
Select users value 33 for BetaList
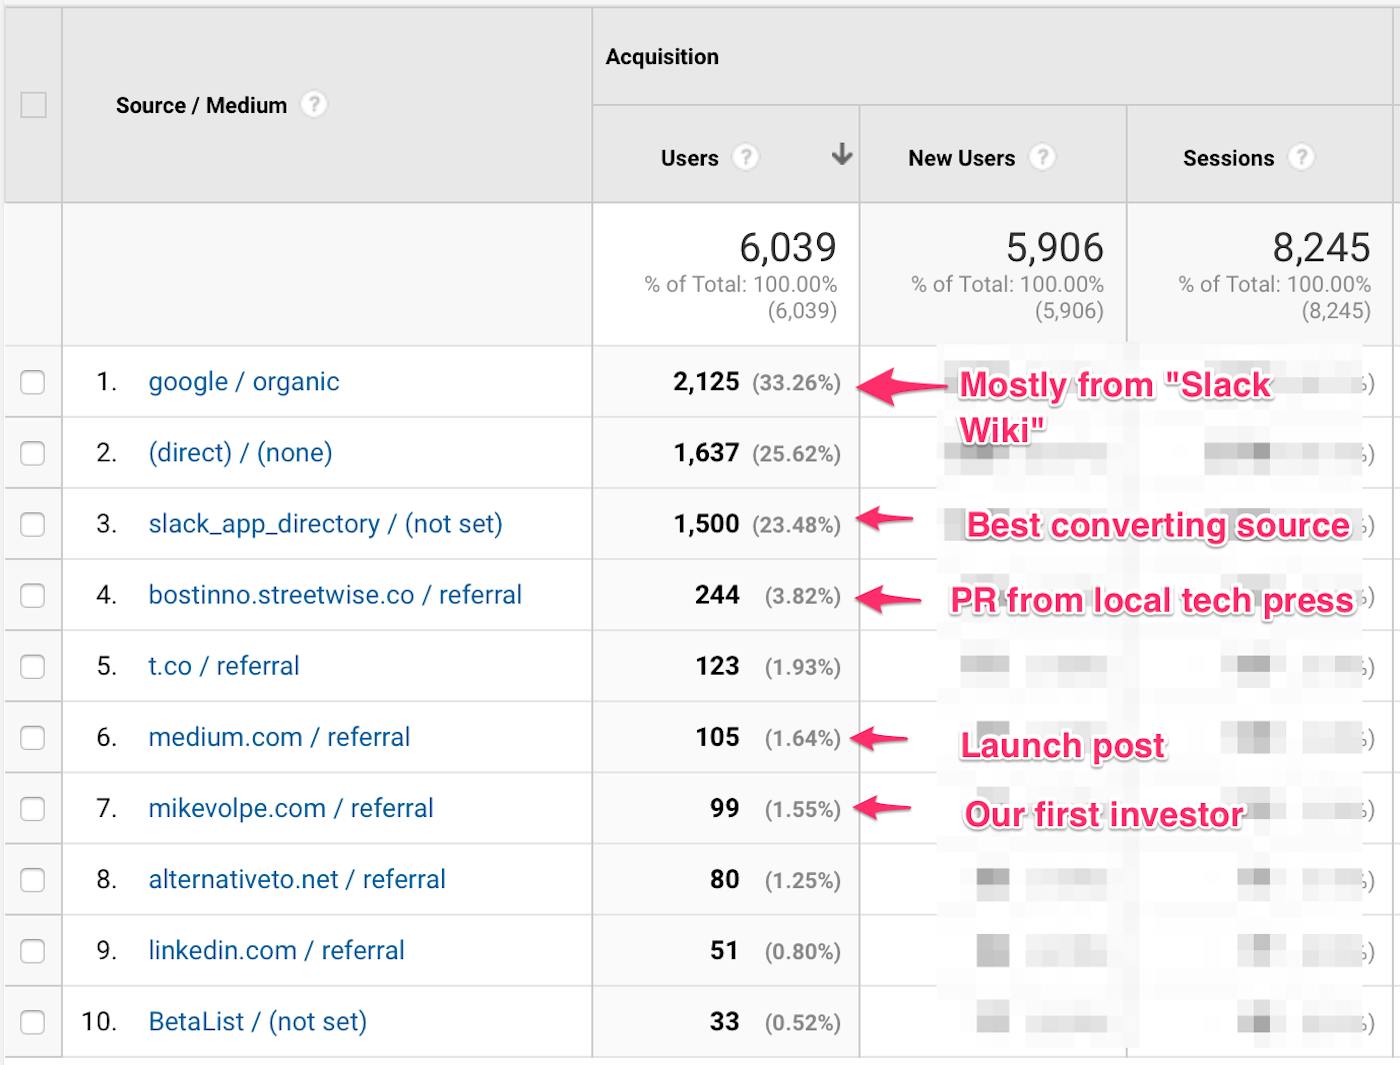[x=724, y=1021]
